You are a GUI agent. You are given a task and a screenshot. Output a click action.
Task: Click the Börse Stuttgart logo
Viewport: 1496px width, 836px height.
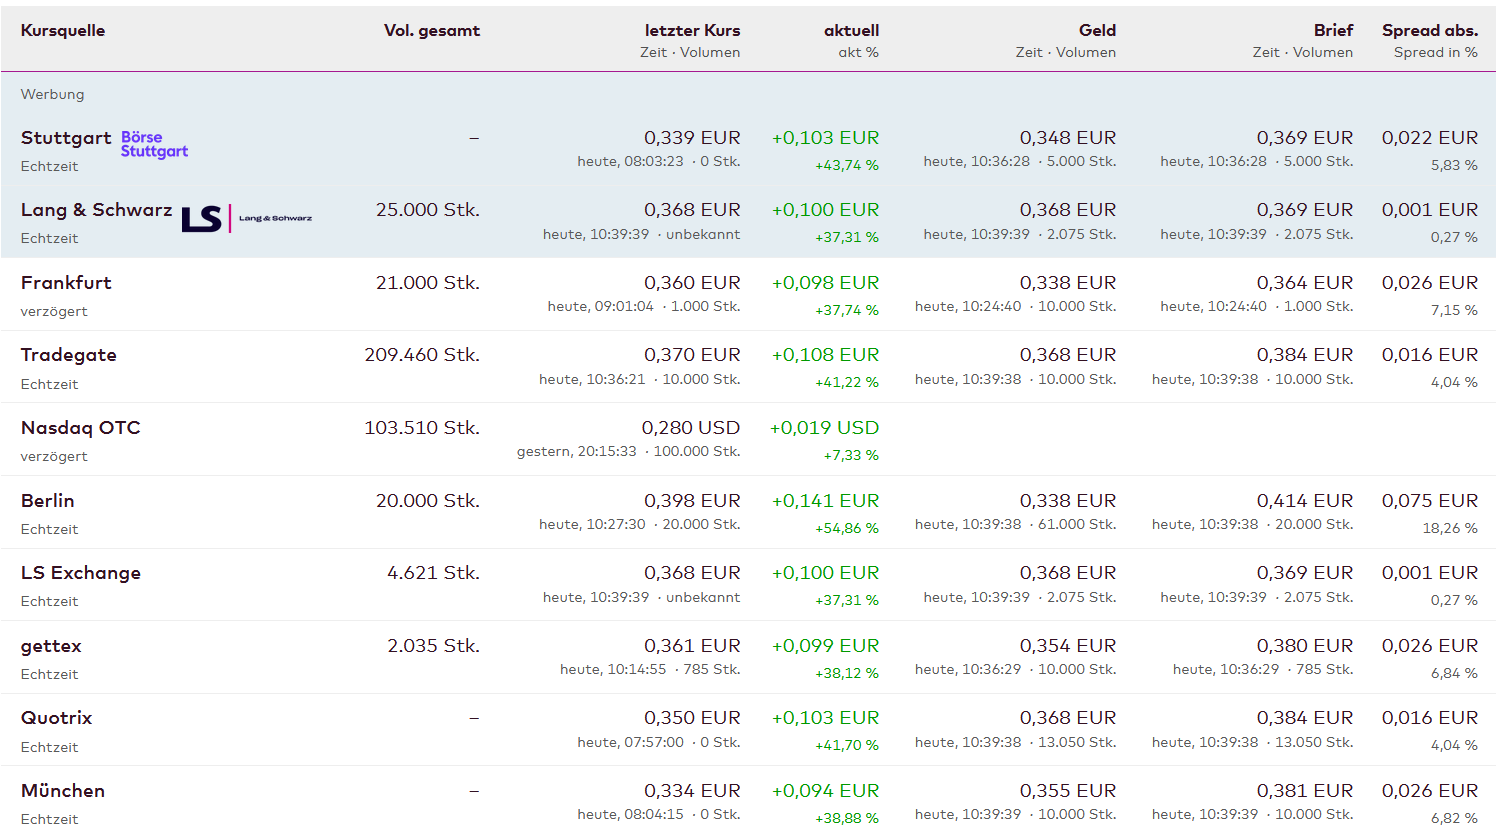click(x=154, y=144)
